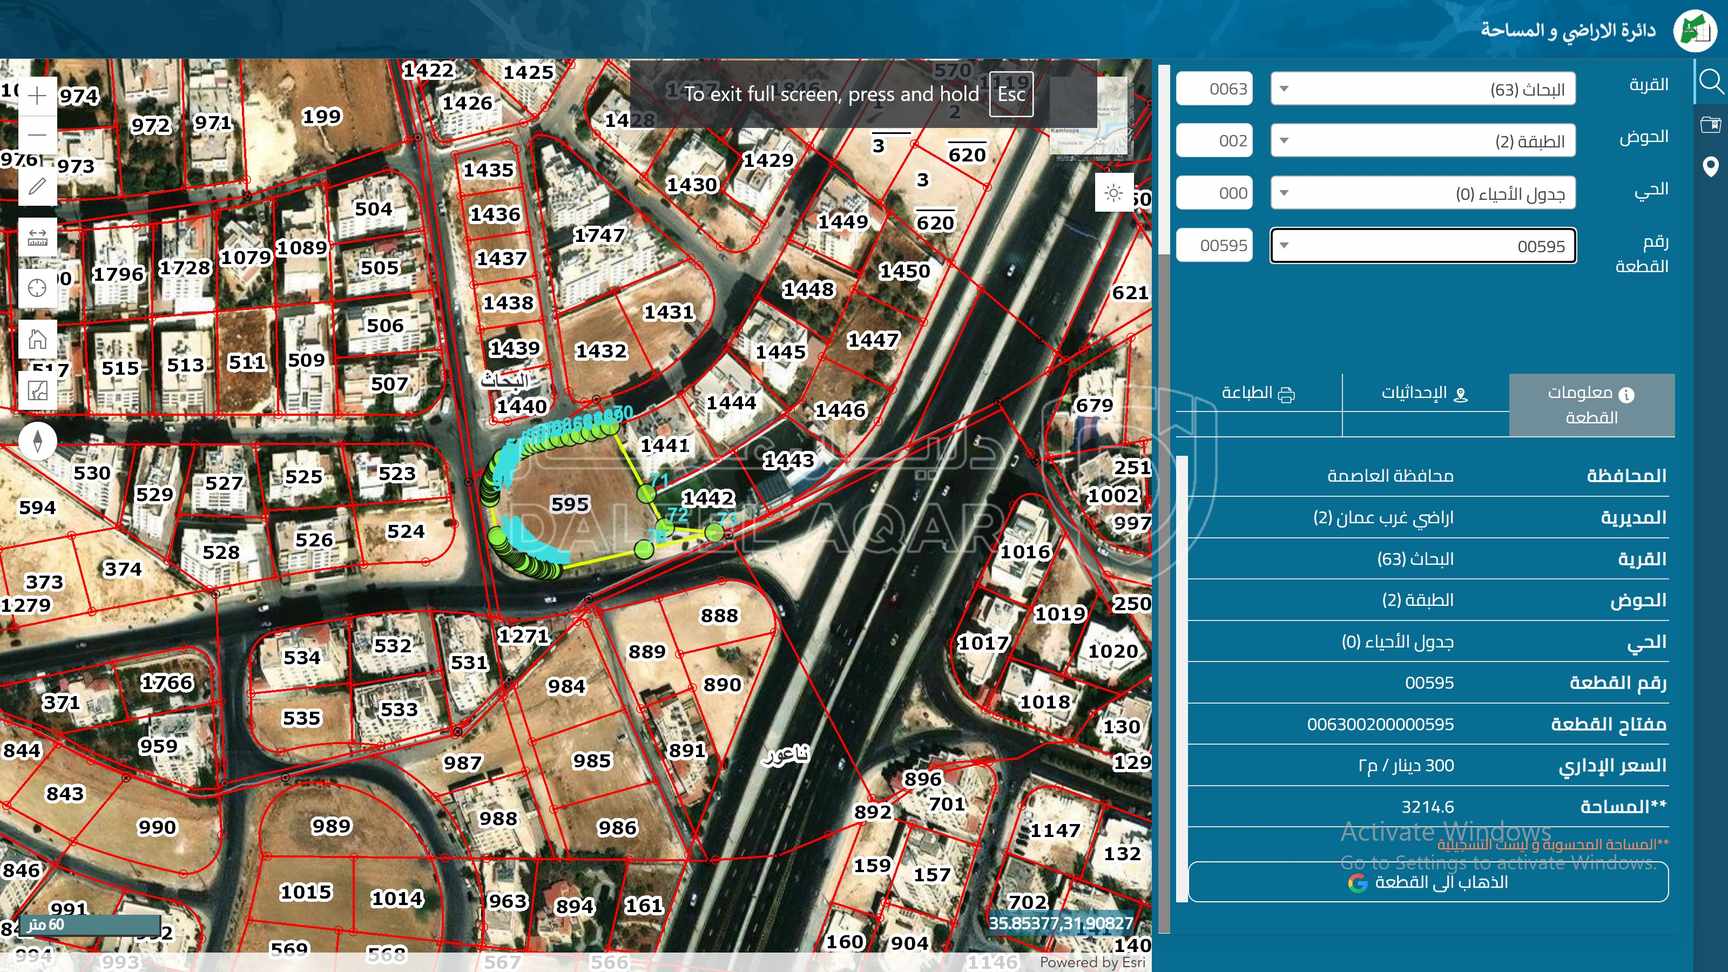Click the الذهاب الى القطعة Google button
The image size is (1728, 972).
pos(1428,882)
